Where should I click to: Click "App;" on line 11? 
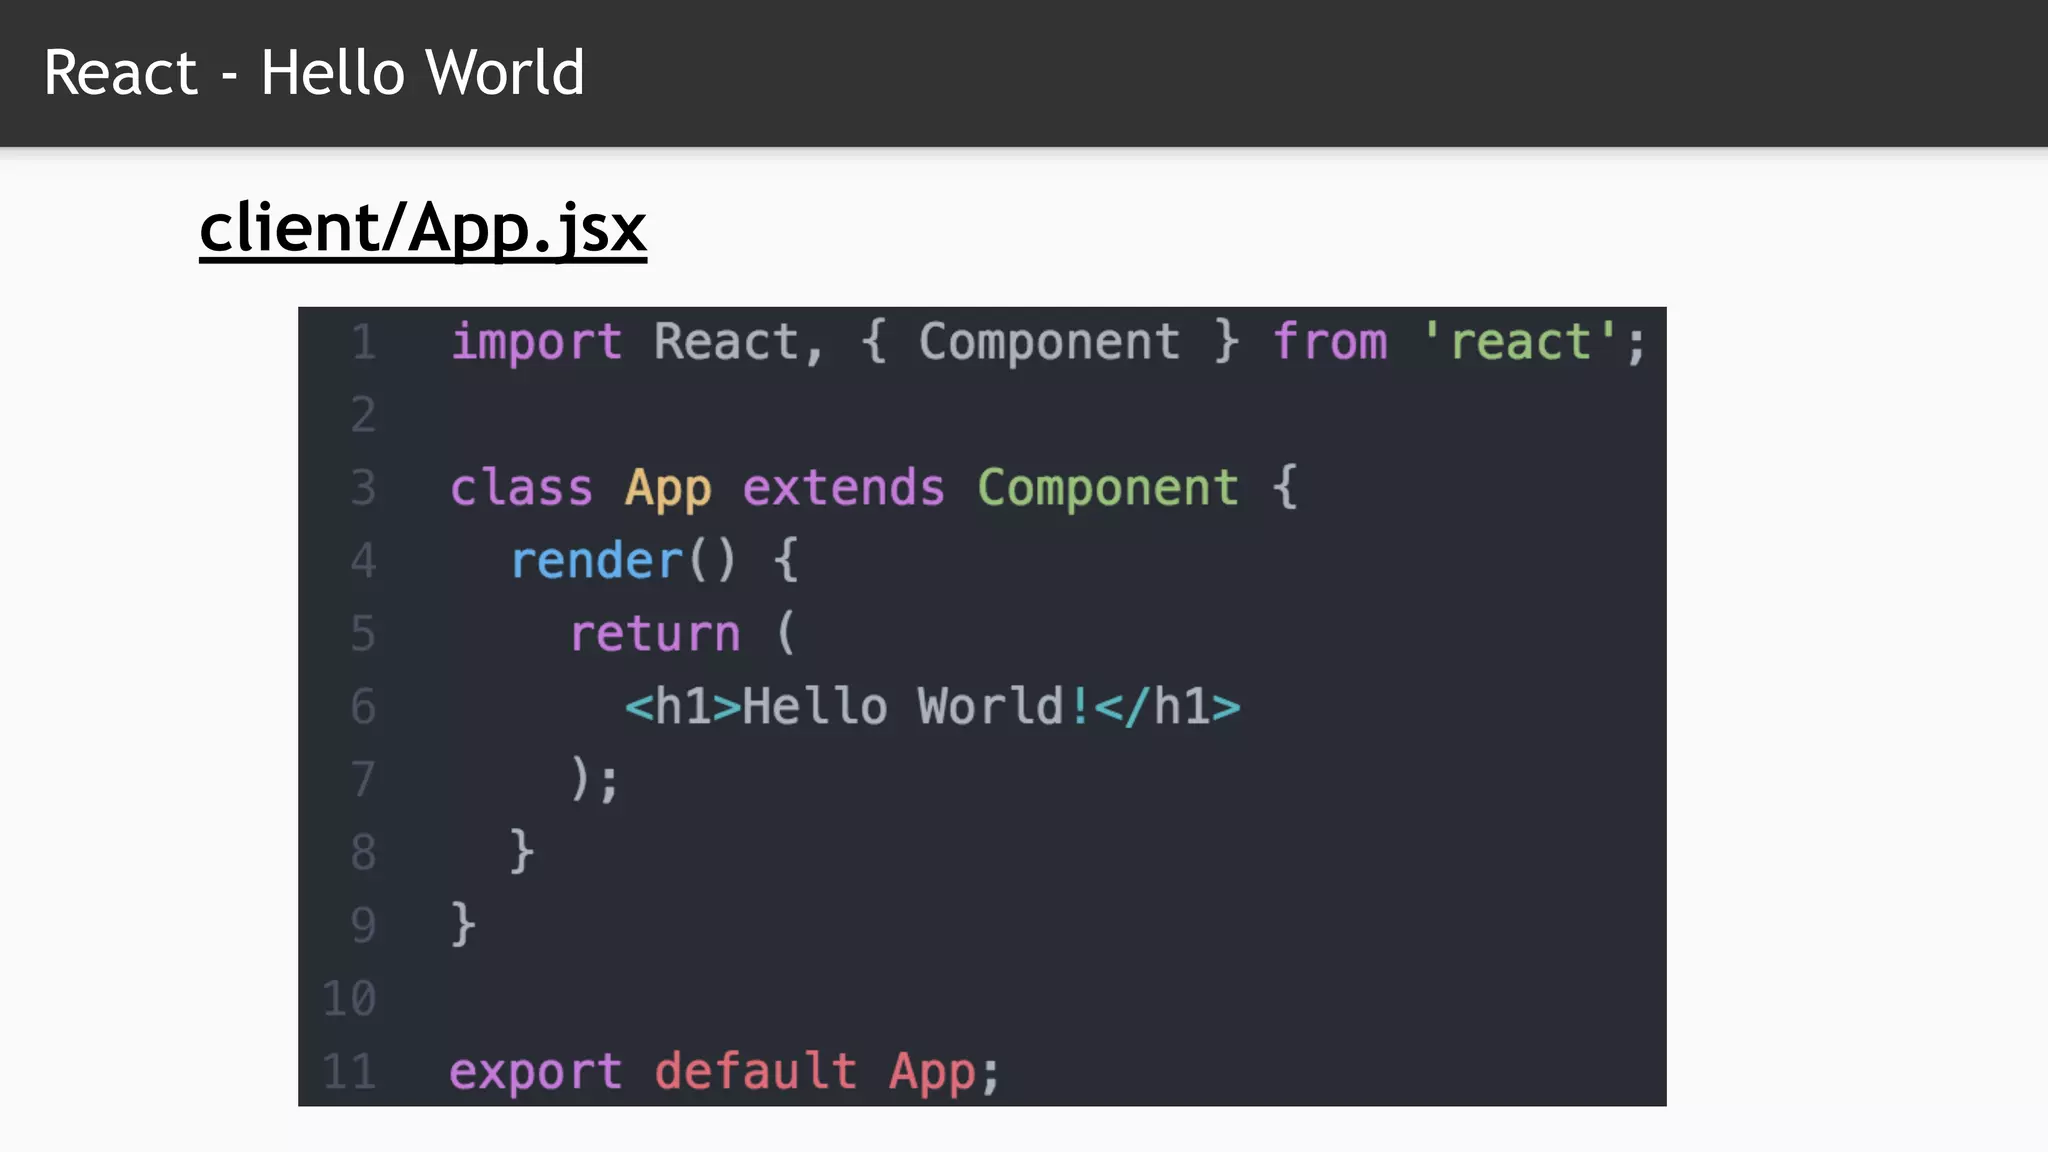pos(945,1073)
